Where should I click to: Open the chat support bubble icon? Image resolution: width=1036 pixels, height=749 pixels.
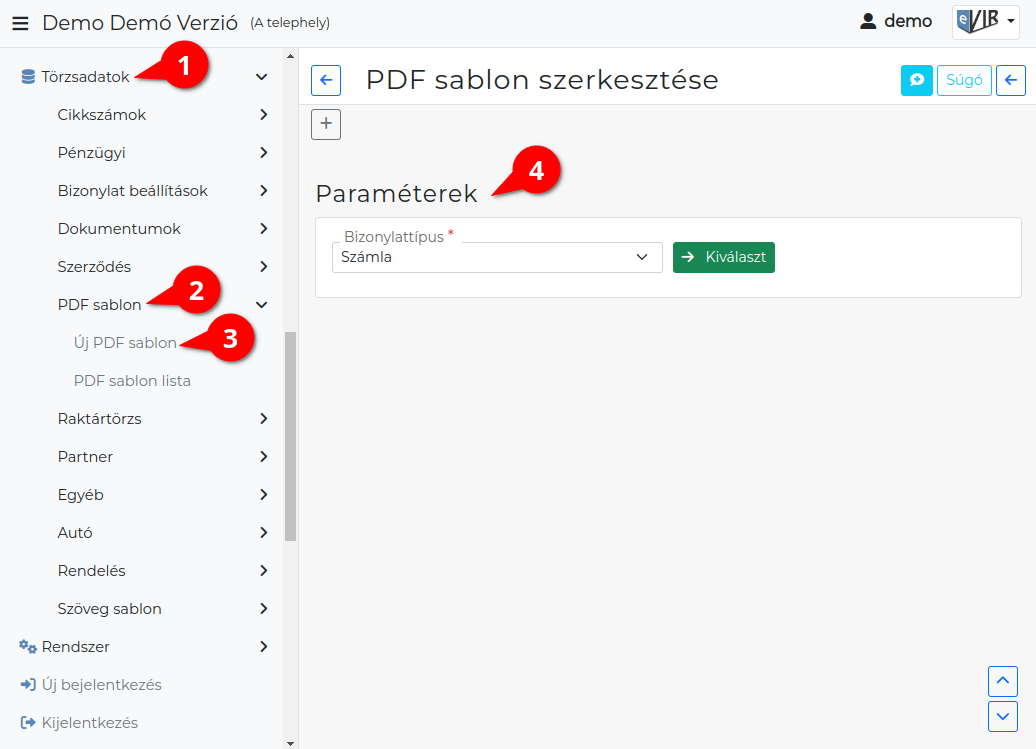916,81
